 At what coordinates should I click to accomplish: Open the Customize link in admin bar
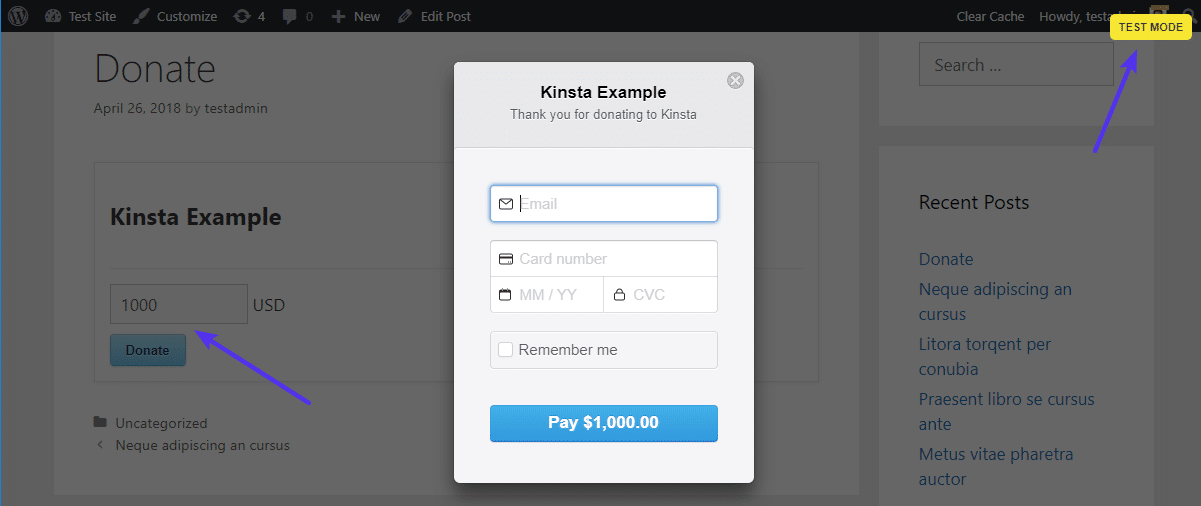175,16
